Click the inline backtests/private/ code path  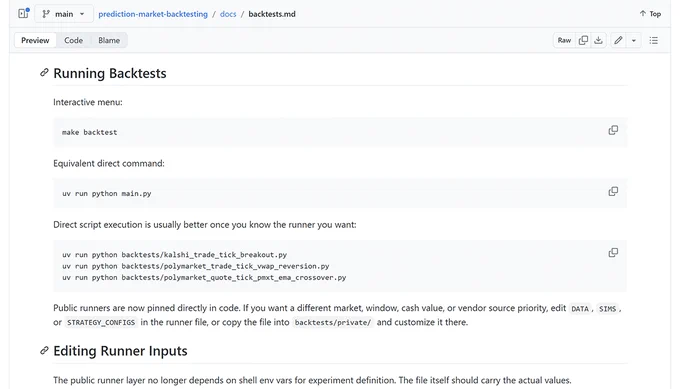pos(333,323)
